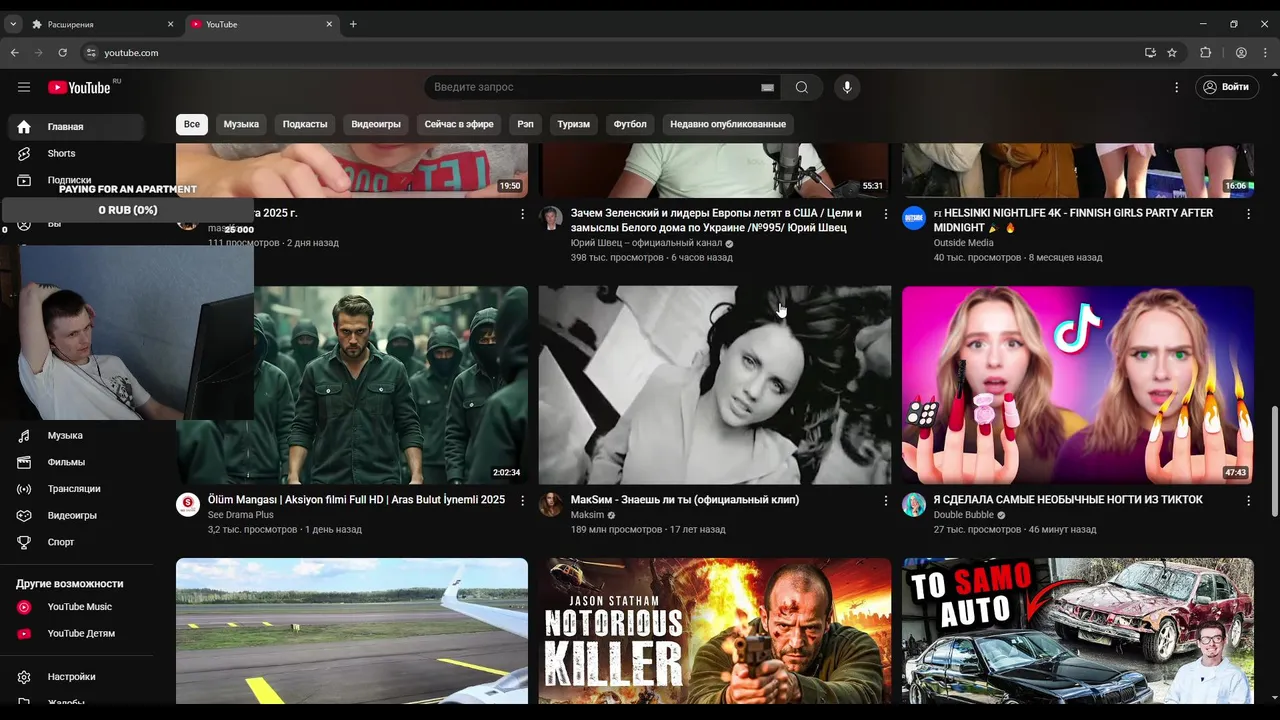The image size is (1280, 720).
Task: Open options menu for the 2025 г. video
Action: coord(522,214)
